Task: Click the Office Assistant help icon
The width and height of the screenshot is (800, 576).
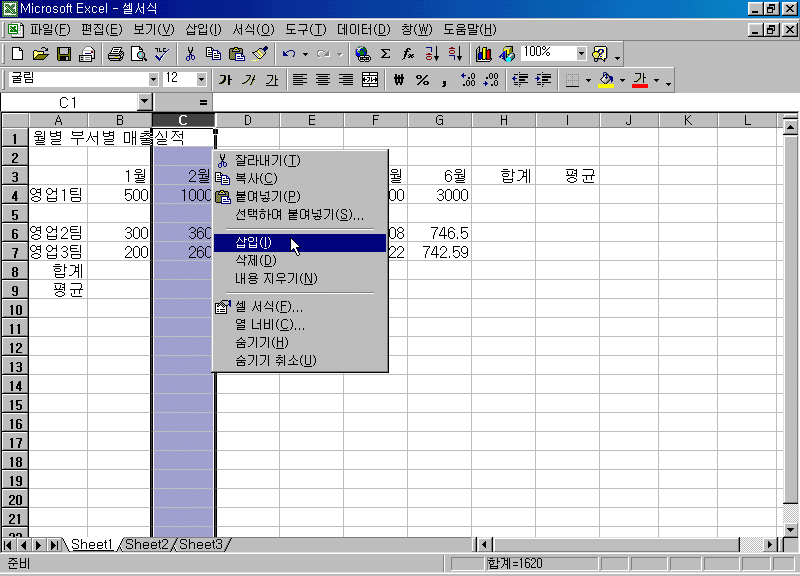Action: (600, 54)
